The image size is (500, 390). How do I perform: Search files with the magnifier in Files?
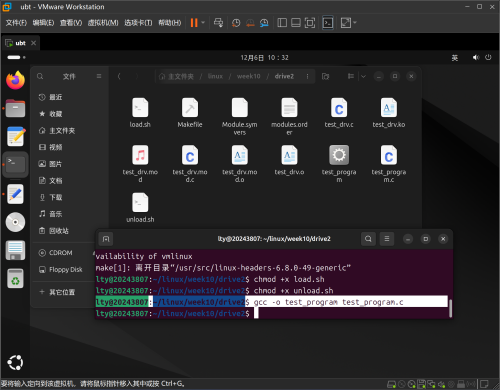click(40, 76)
